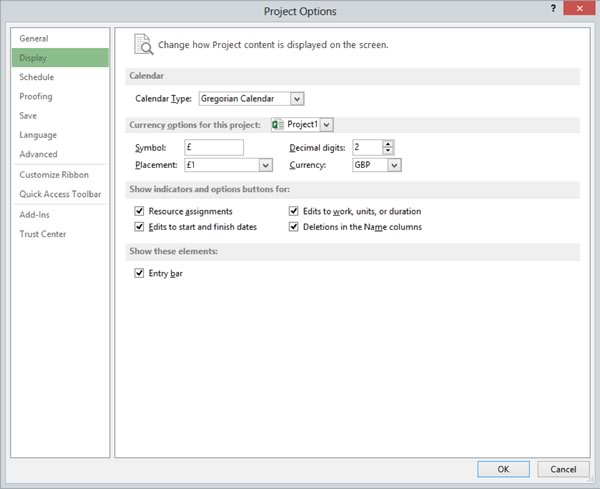Click the Display magnifier page icon

point(144,44)
